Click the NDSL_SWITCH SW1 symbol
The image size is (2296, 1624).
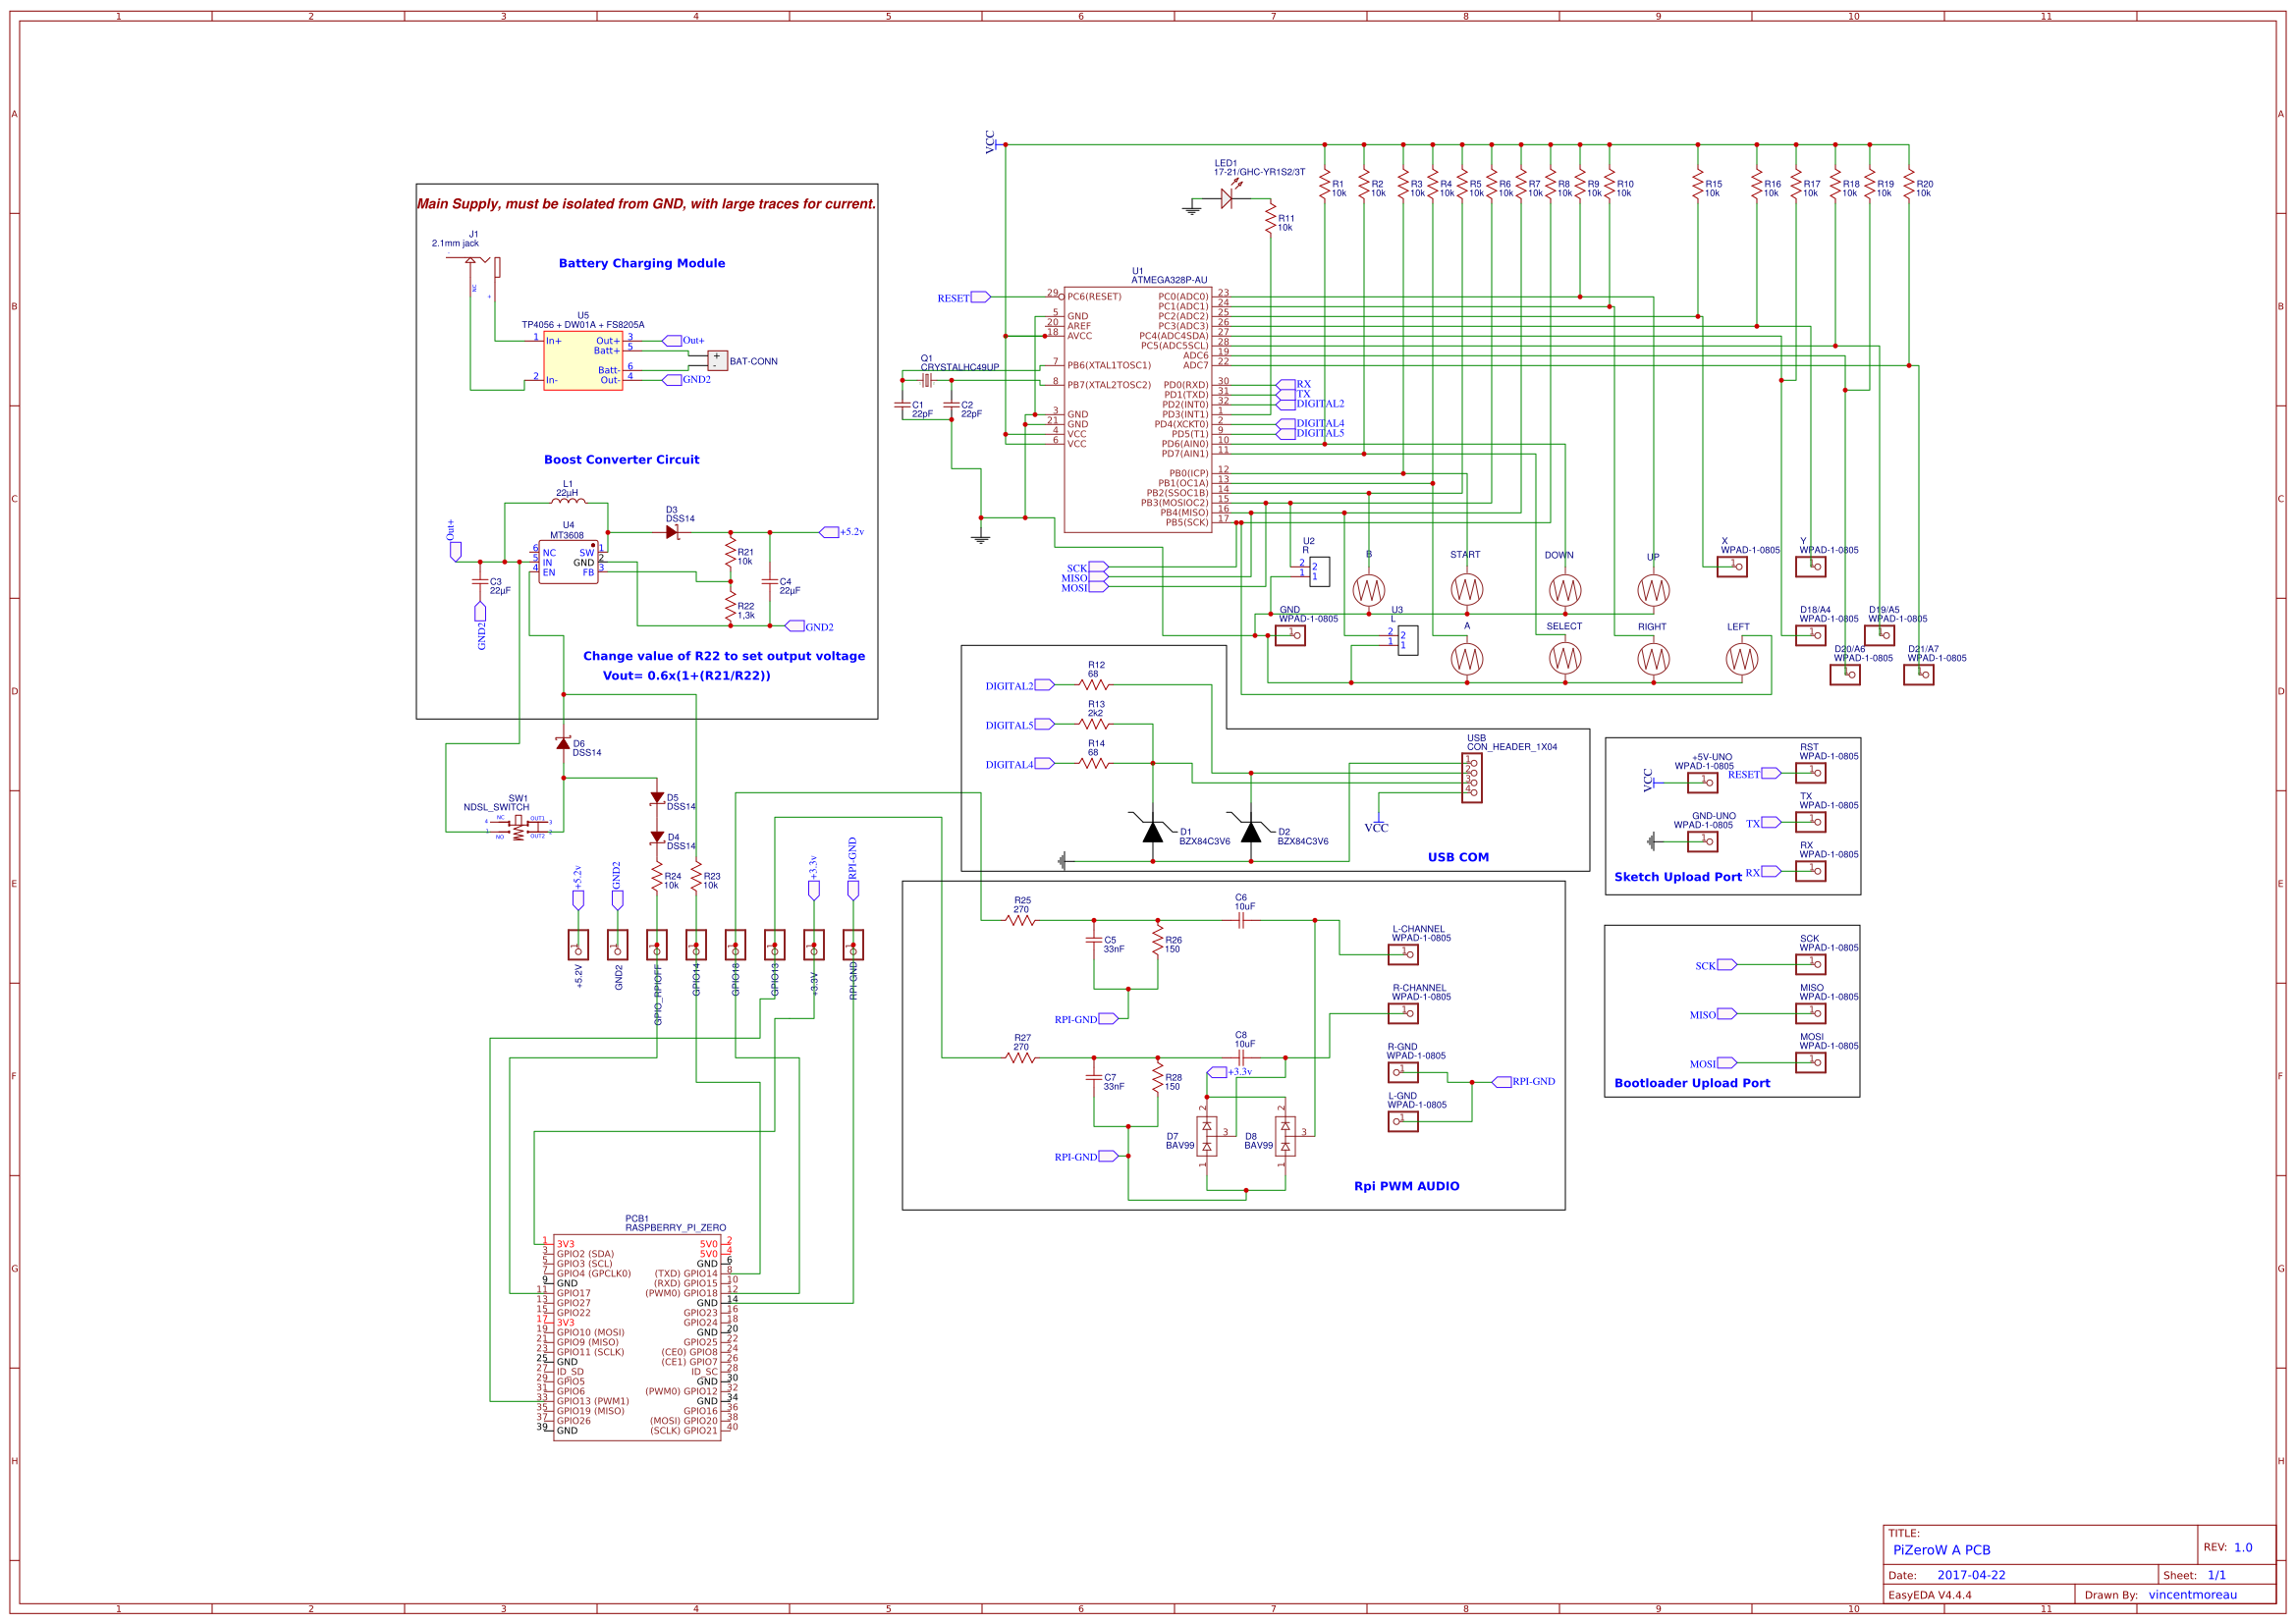point(518,826)
